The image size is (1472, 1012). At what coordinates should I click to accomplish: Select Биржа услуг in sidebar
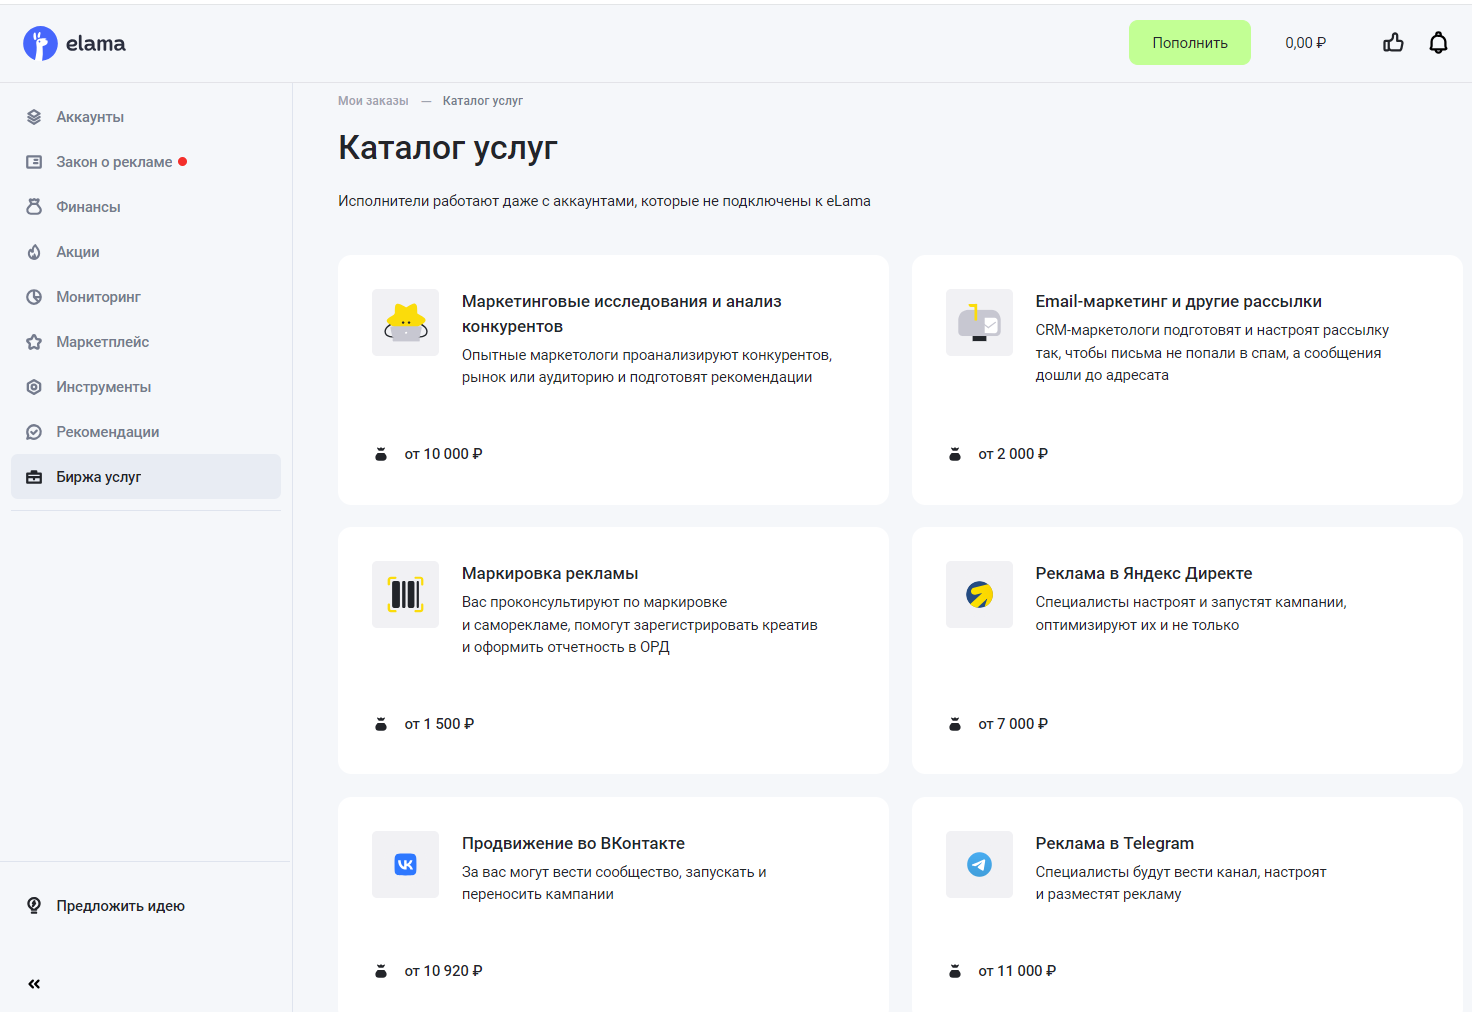click(146, 477)
